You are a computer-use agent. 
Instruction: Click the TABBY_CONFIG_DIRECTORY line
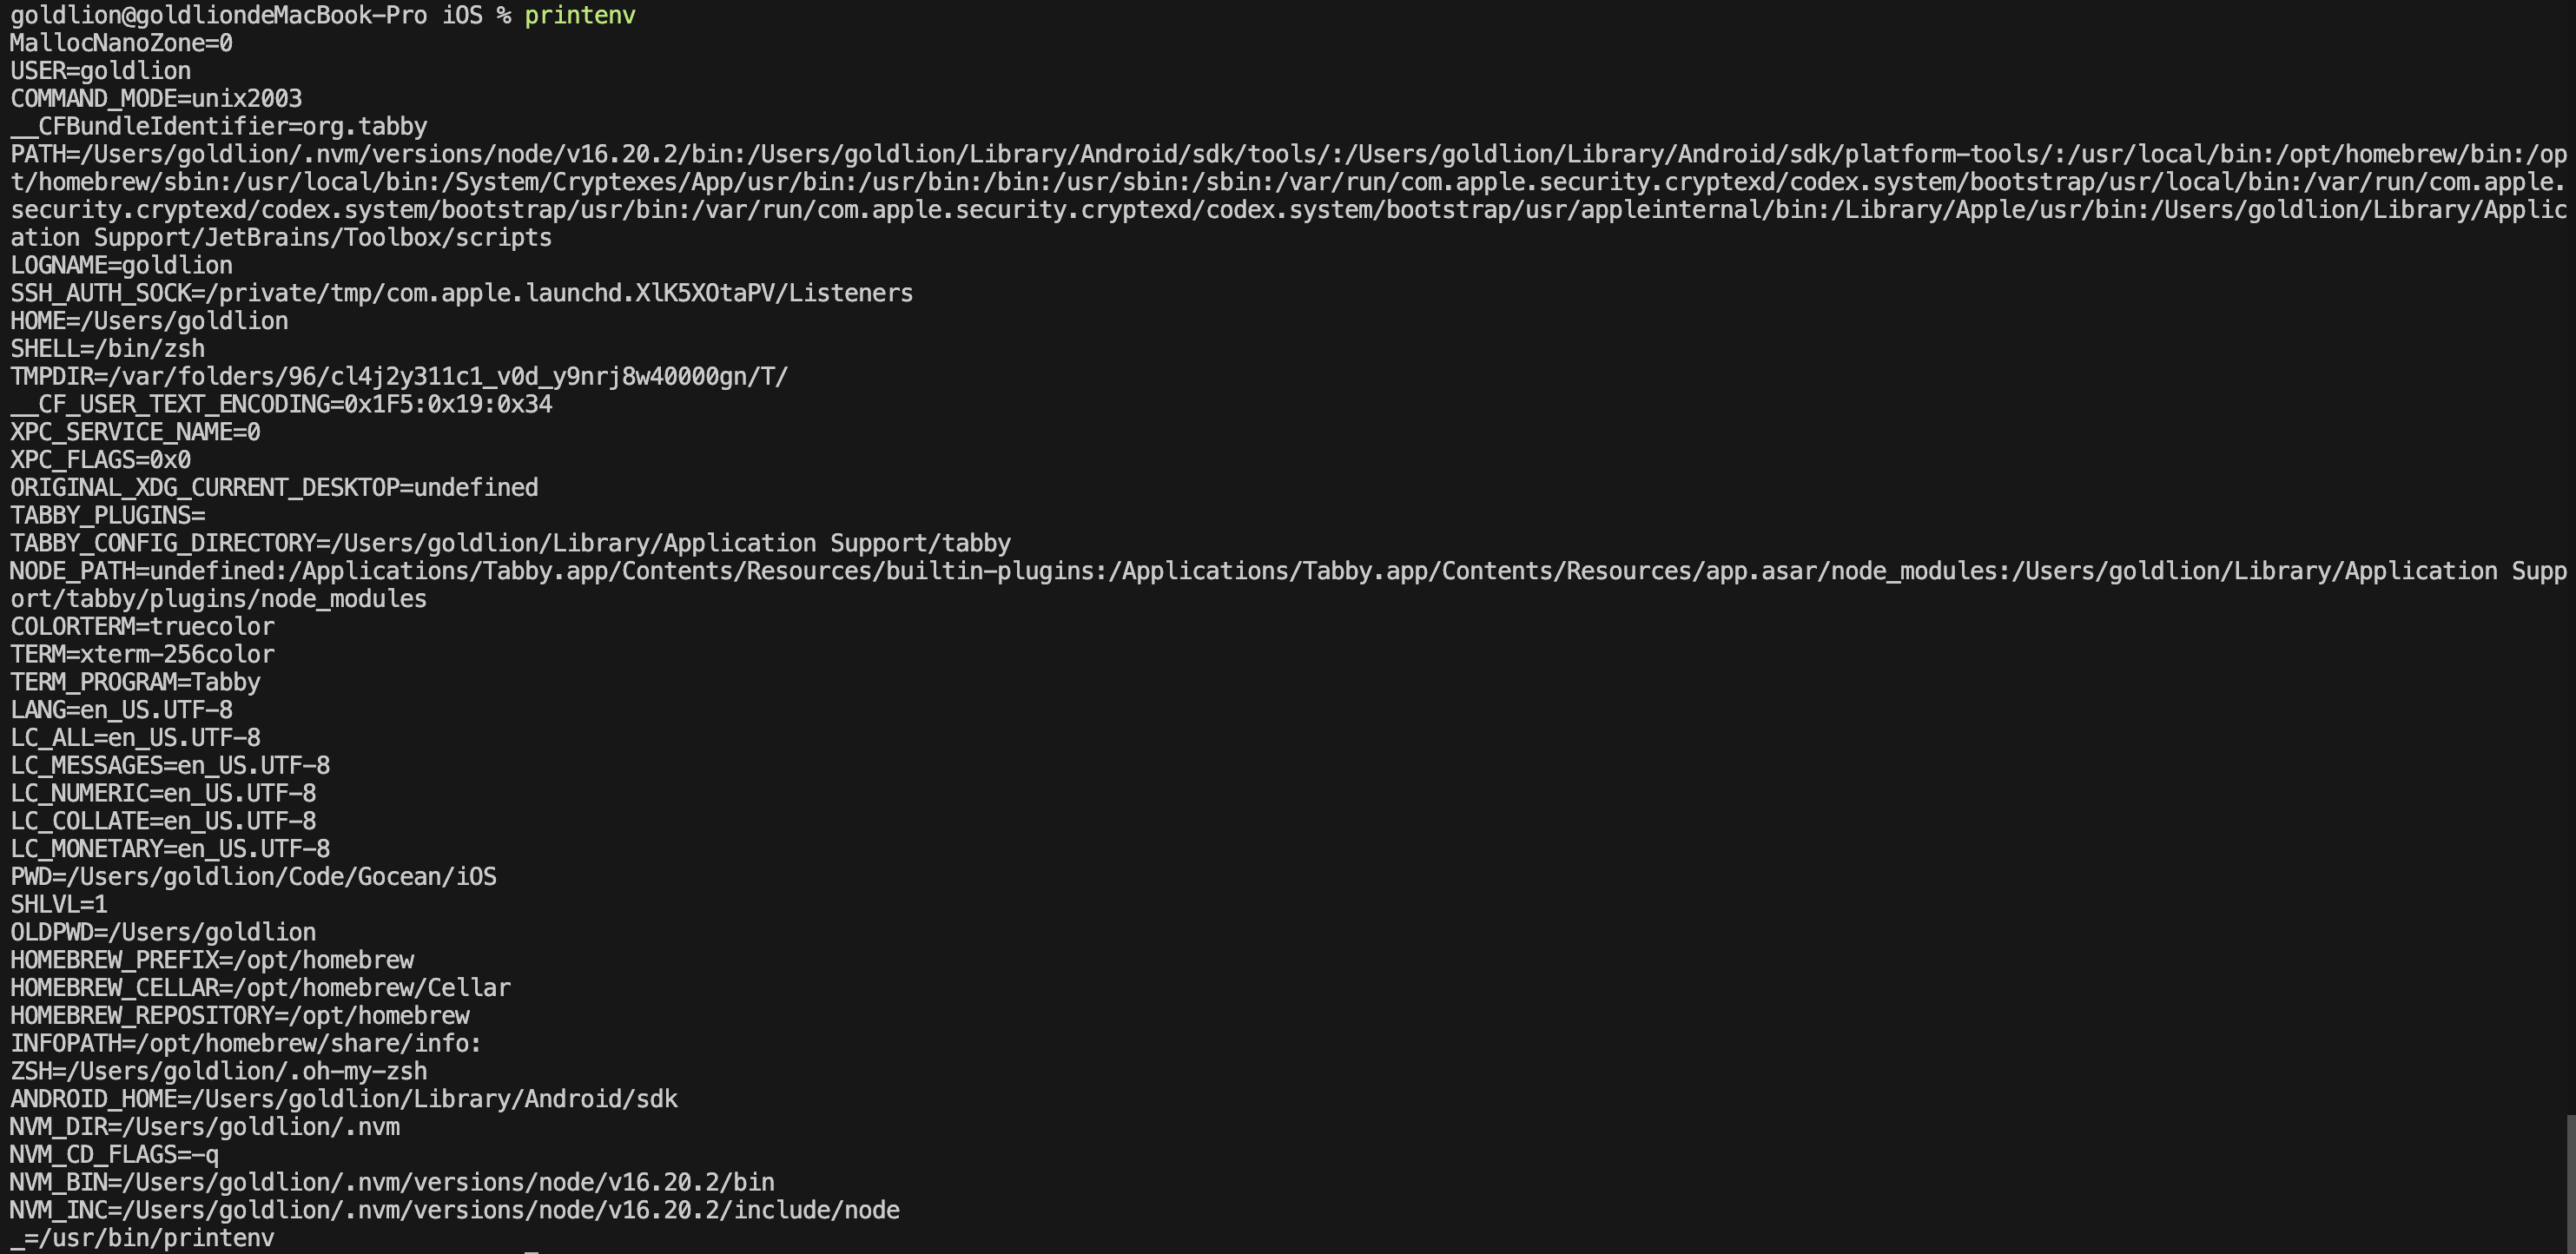click(x=511, y=544)
